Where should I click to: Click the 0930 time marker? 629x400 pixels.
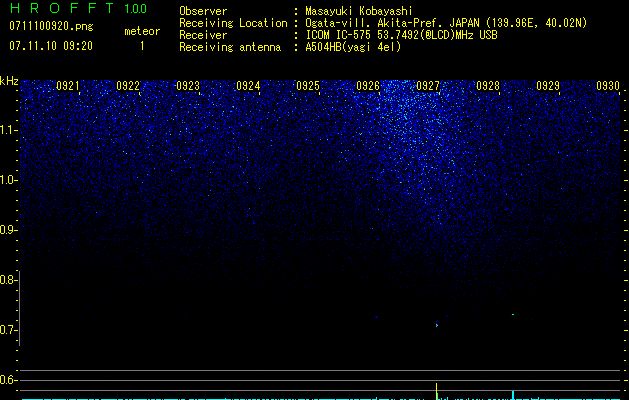tap(608, 86)
